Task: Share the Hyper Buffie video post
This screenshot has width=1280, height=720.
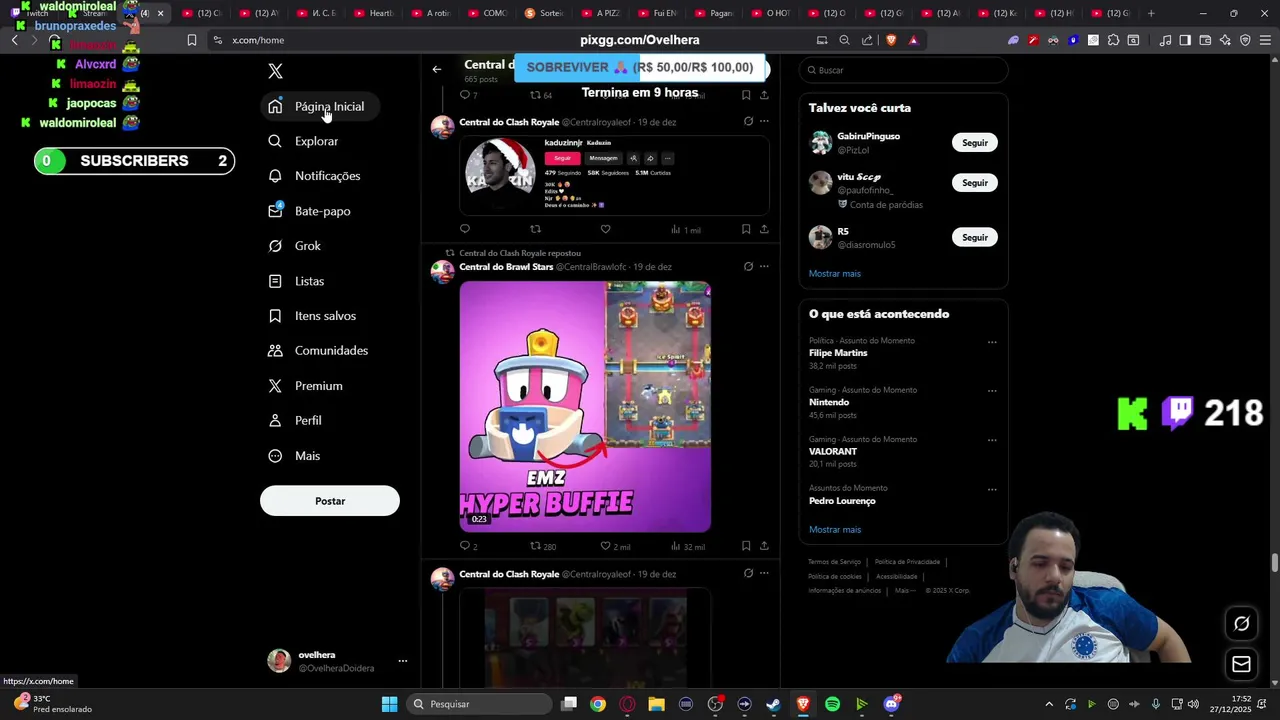Action: [x=764, y=546]
